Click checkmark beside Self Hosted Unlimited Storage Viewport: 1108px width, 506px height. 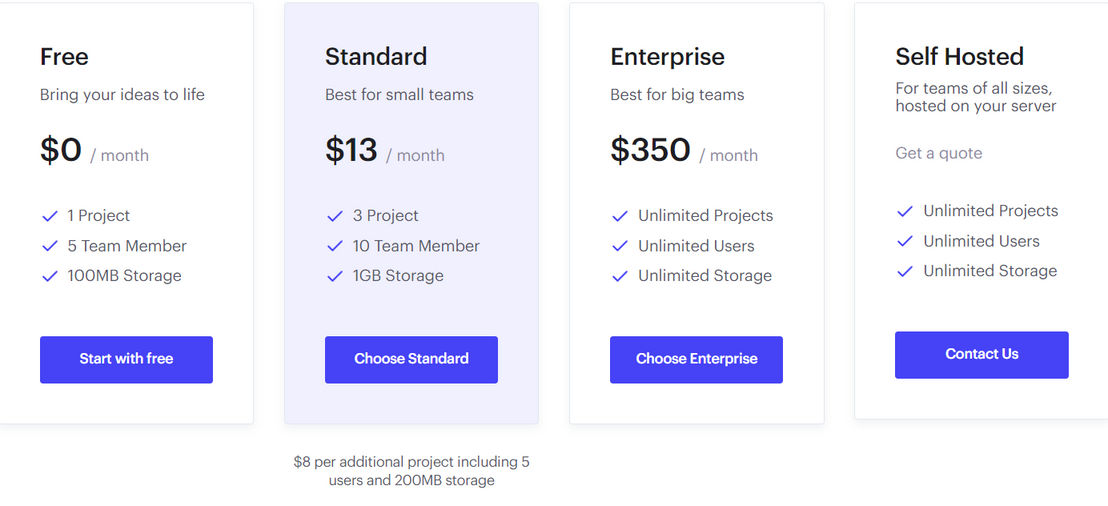tap(905, 271)
